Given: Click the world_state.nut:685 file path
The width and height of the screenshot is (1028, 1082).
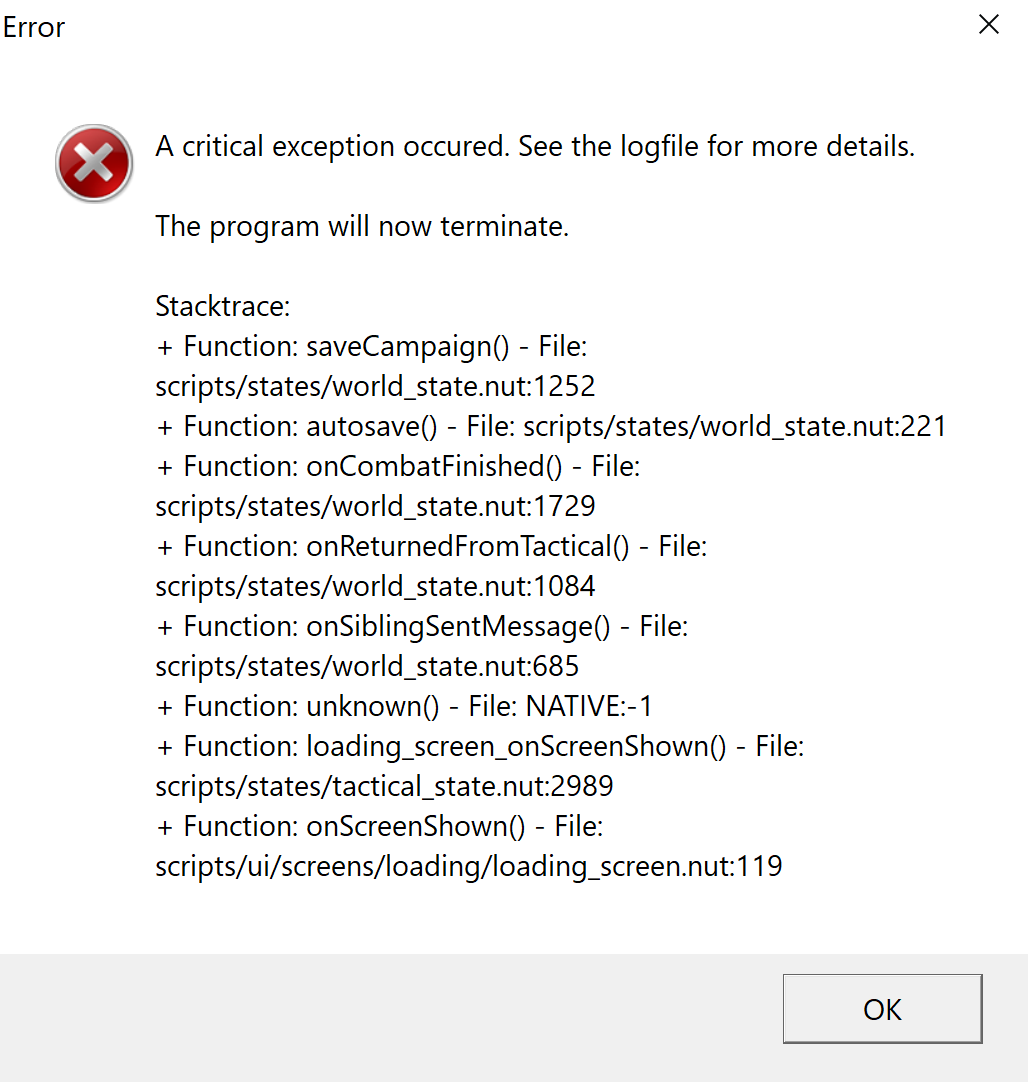Looking at the screenshot, I should 367,667.
